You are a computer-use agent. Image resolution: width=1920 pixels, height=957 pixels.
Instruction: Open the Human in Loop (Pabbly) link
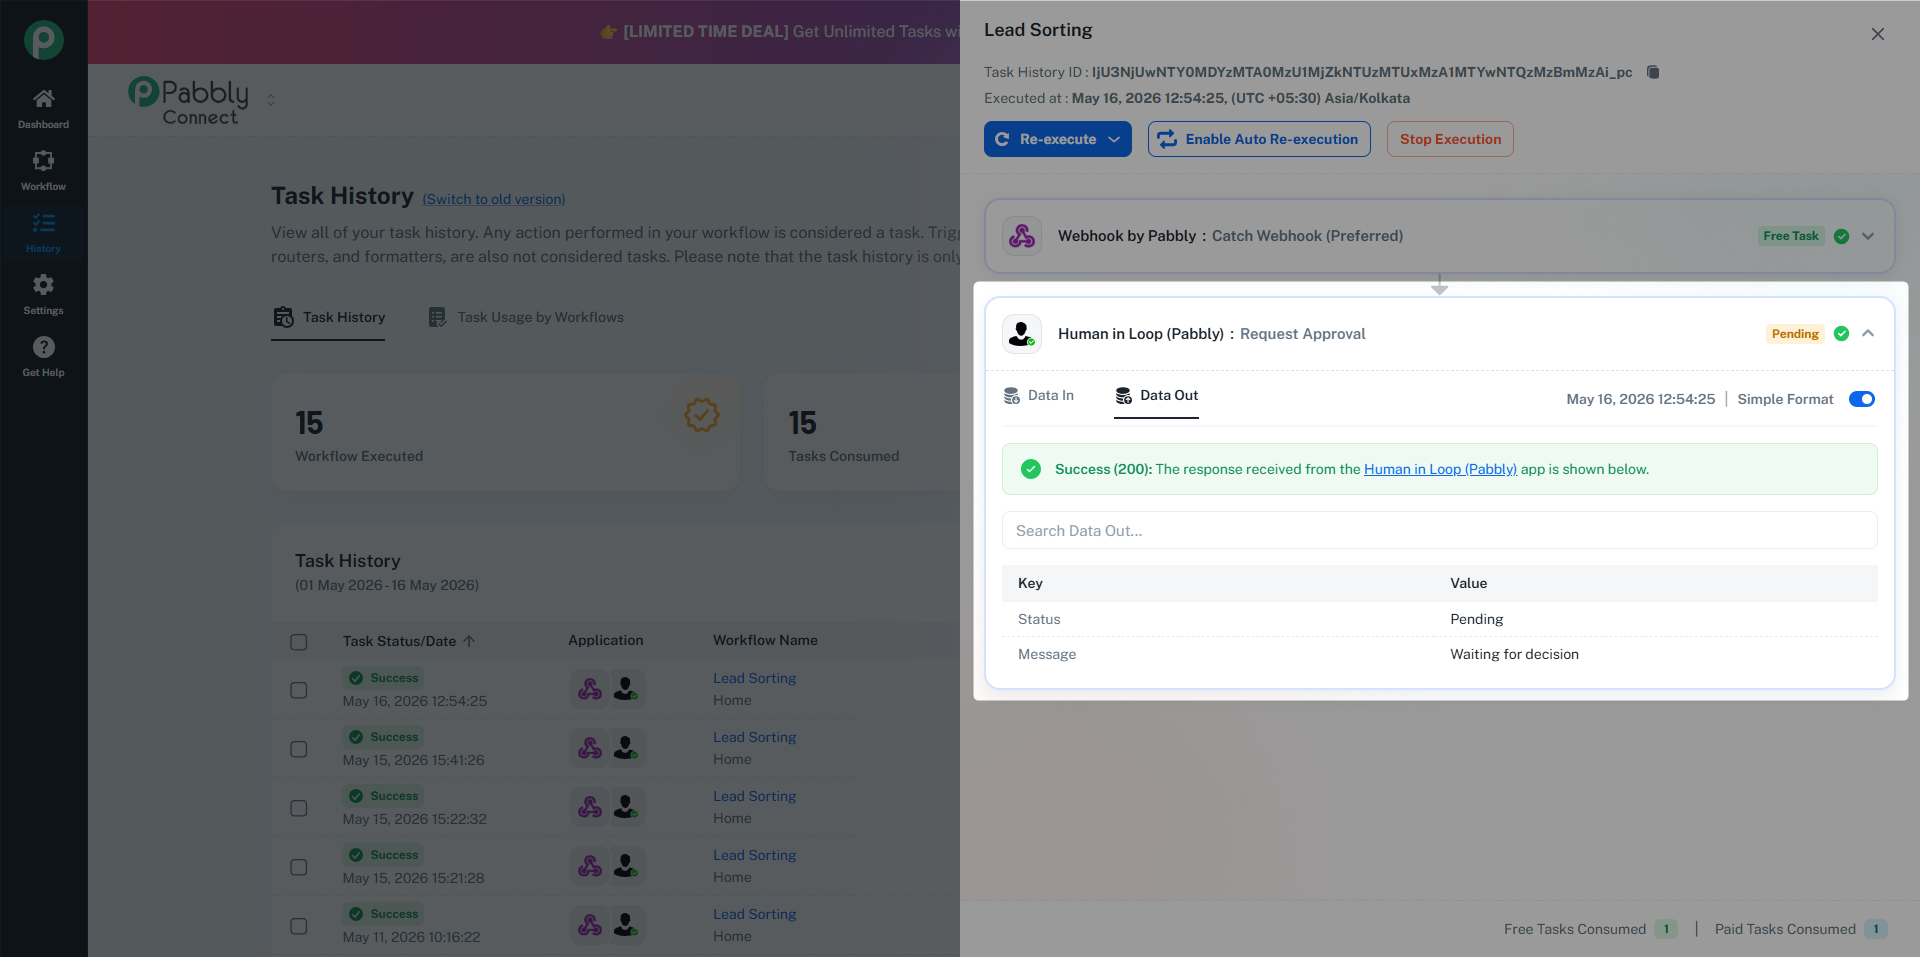pyautogui.click(x=1440, y=469)
